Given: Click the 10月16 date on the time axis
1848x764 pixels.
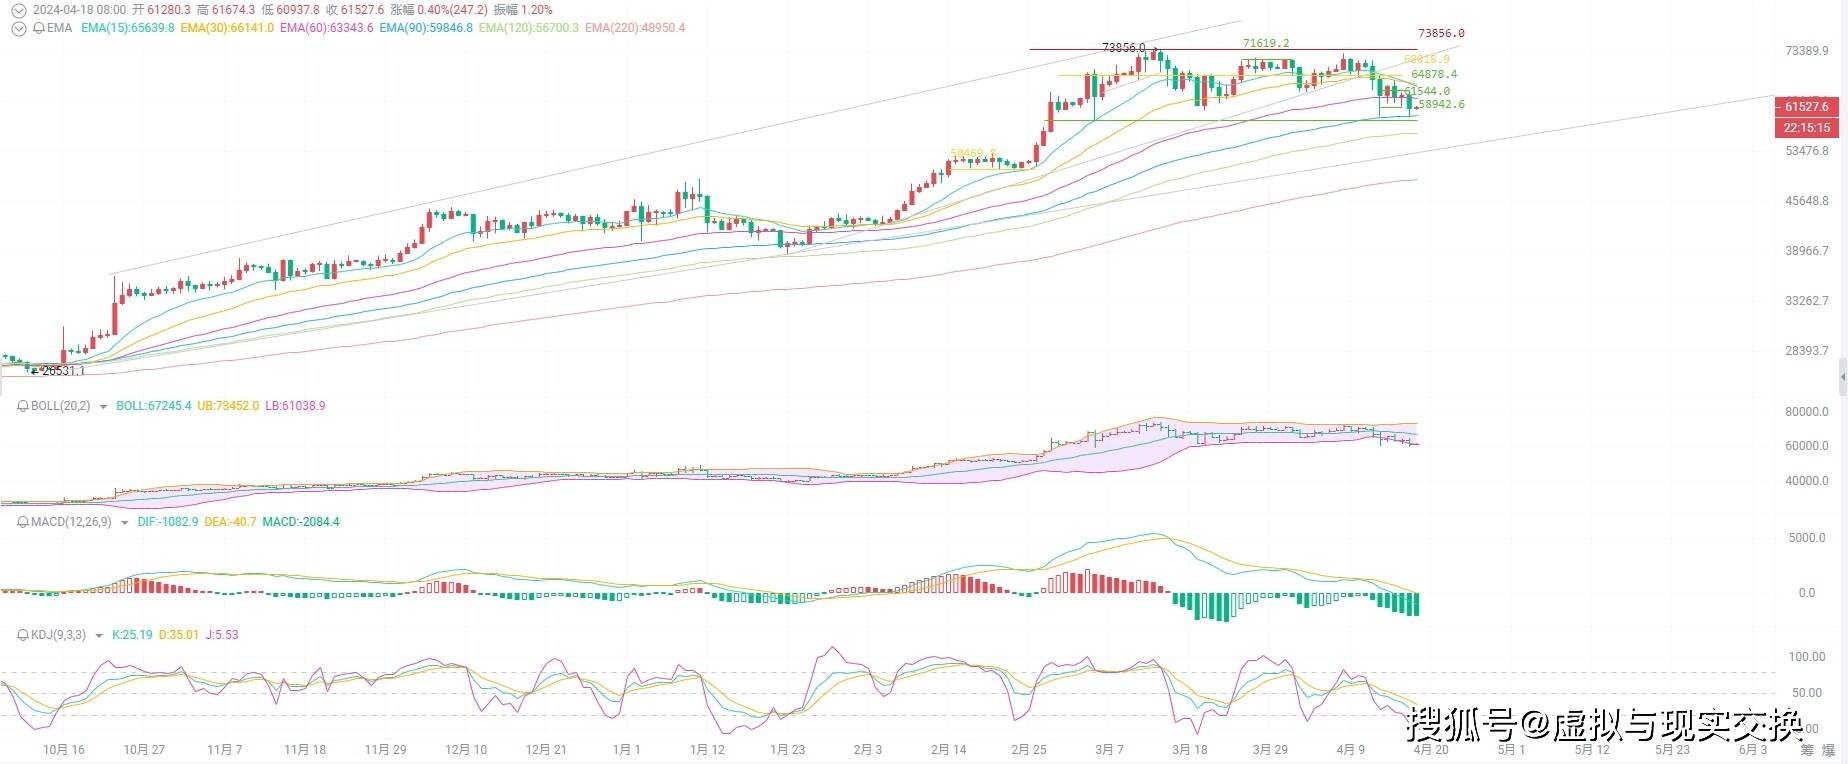Looking at the screenshot, I should [x=64, y=750].
